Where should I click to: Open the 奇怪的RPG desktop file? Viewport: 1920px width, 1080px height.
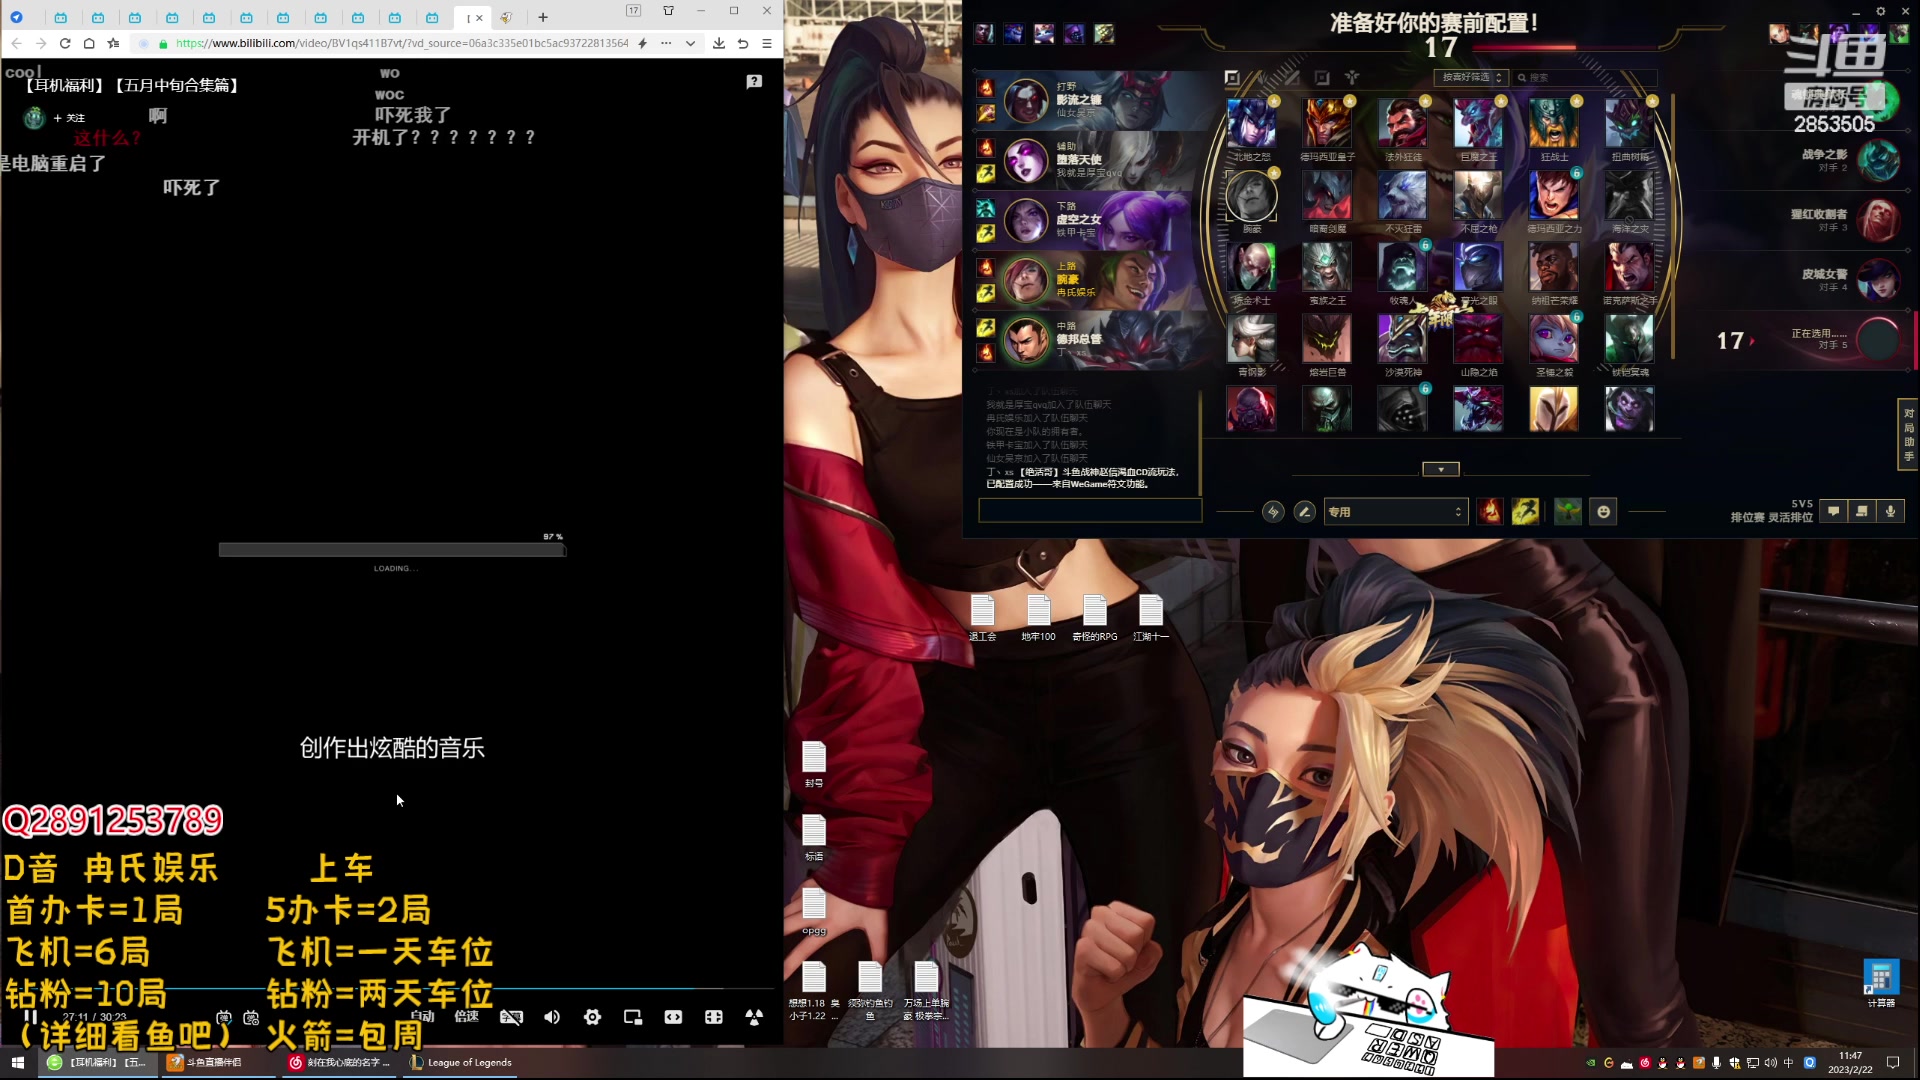point(1095,618)
